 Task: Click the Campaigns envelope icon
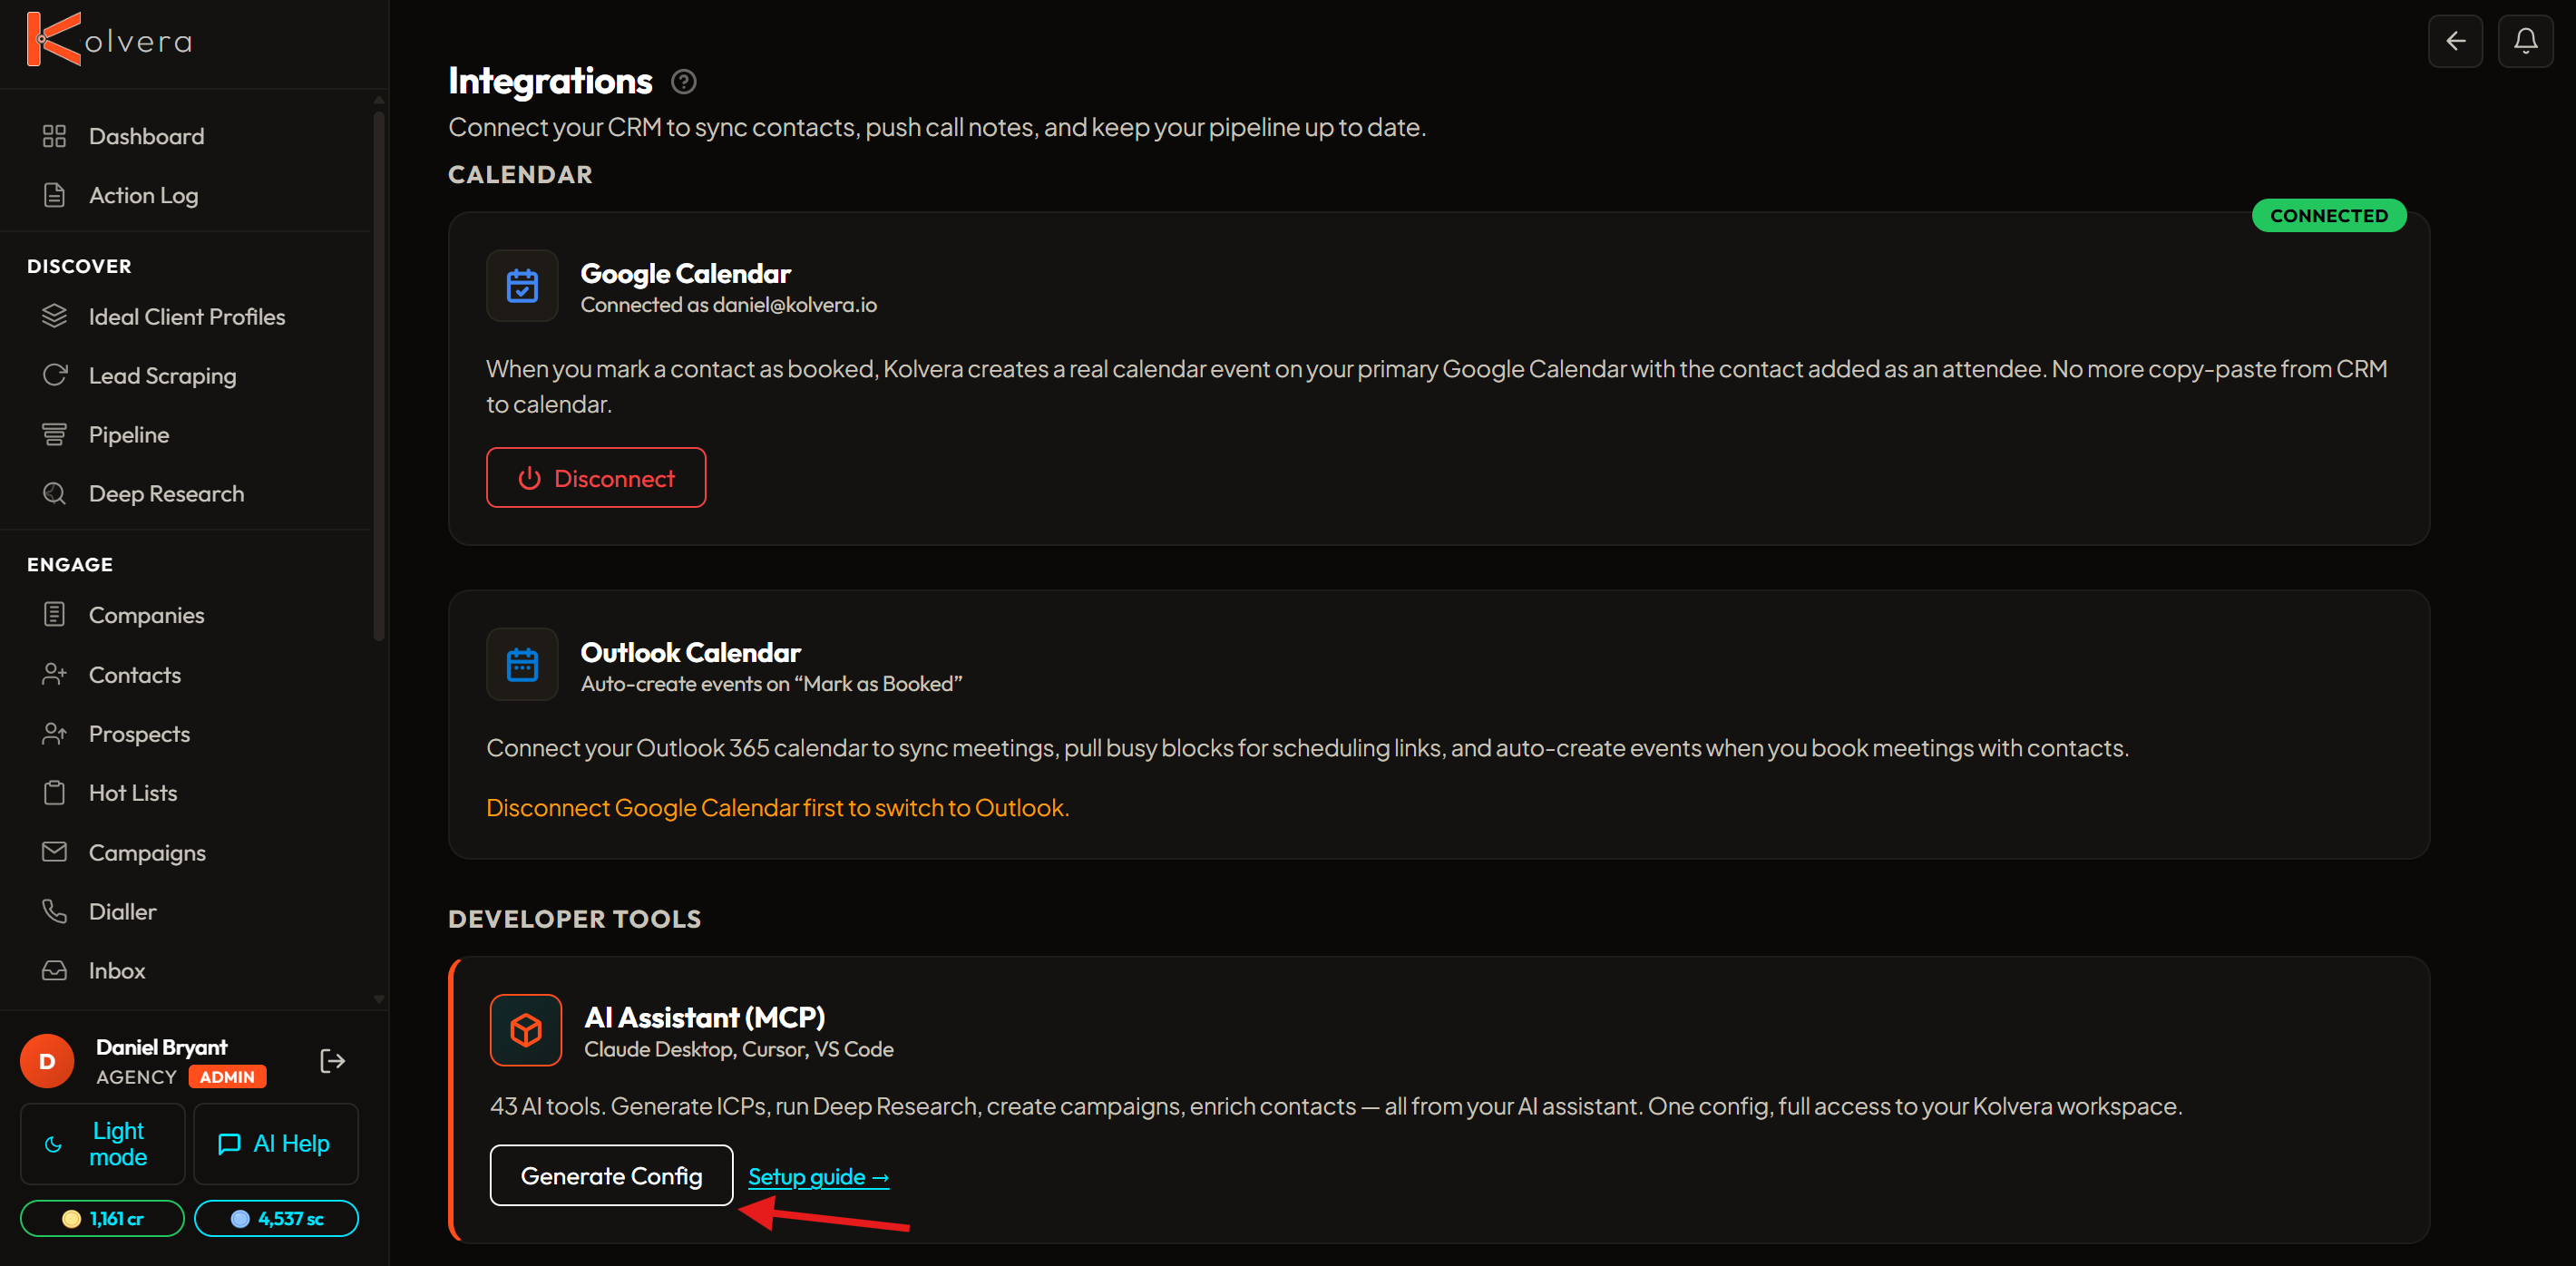(x=54, y=852)
